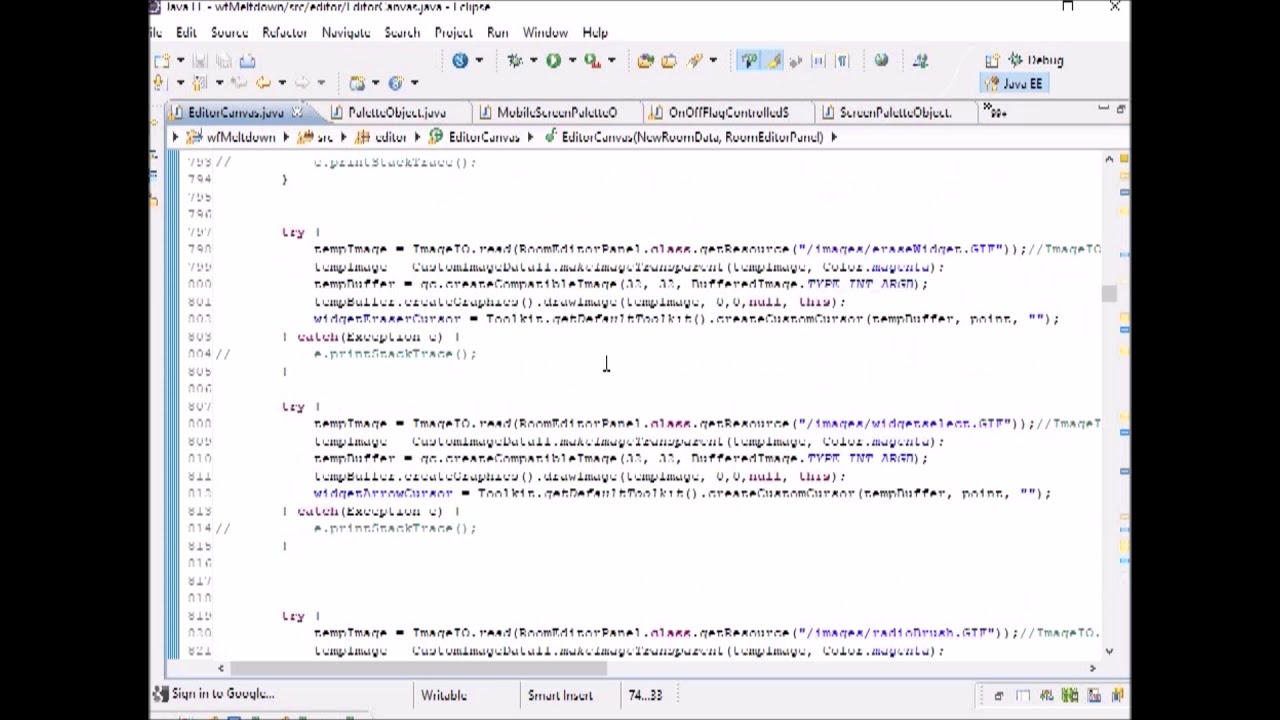Click the Debug bug icon in toolbar
1280x720 pixels.
[x=515, y=61]
